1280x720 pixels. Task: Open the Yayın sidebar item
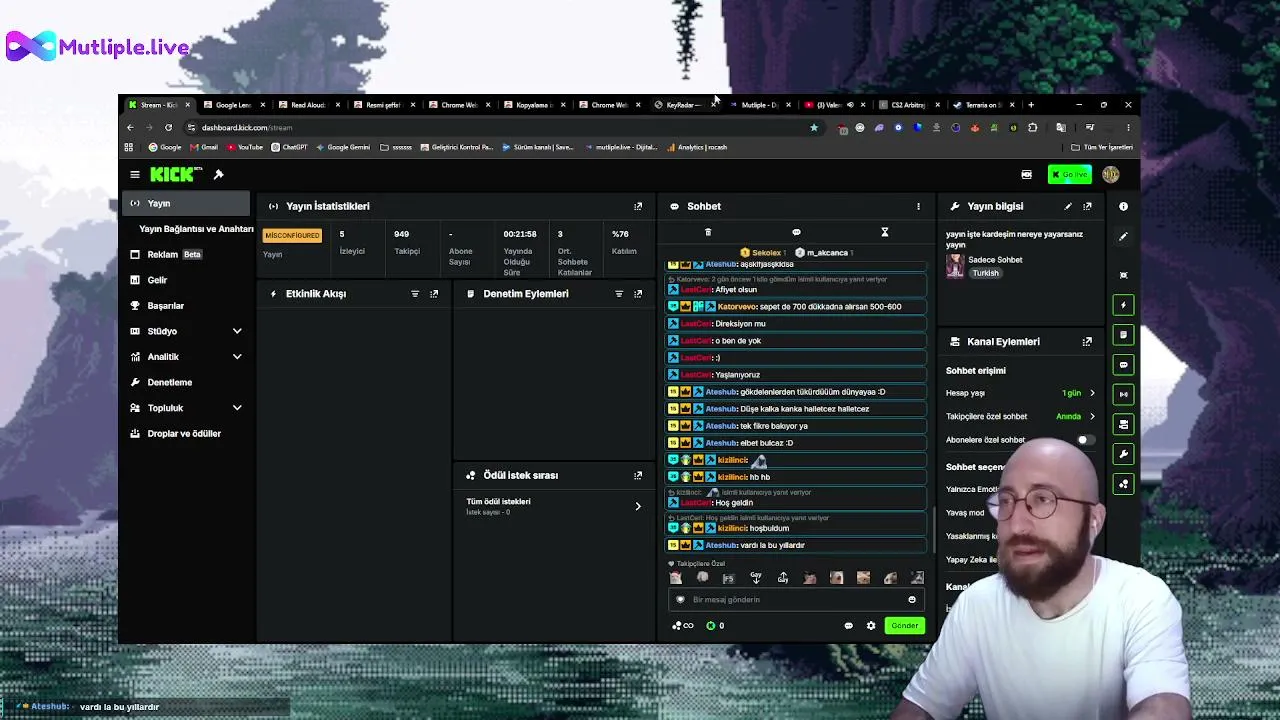pyautogui.click(x=188, y=203)
